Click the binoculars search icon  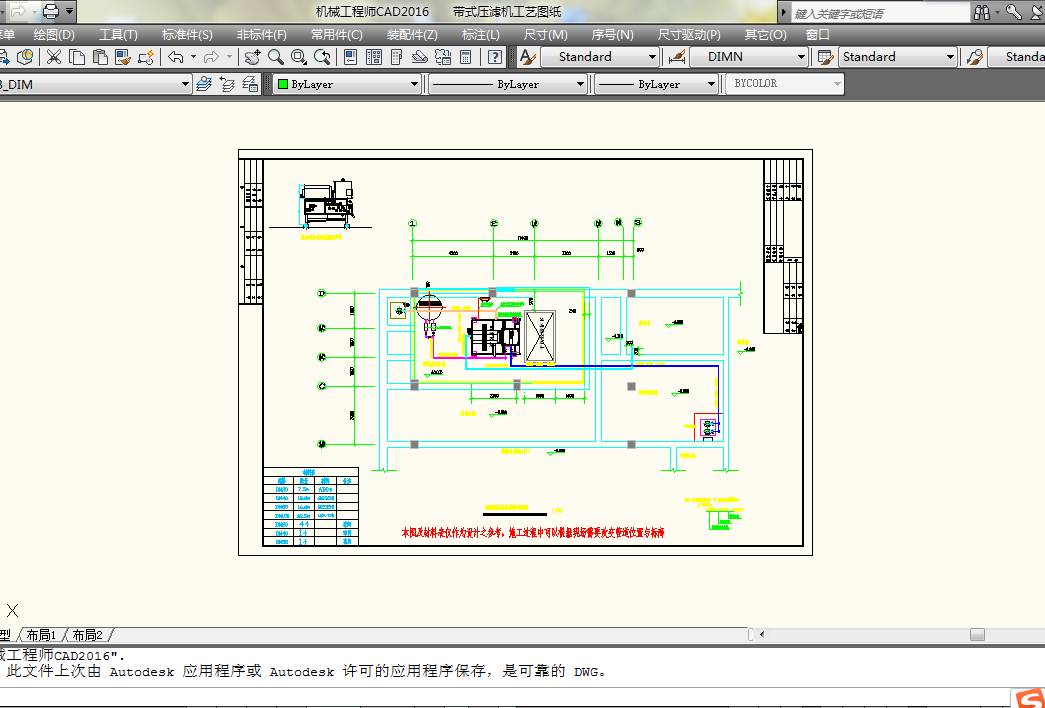tap(982, 11)
